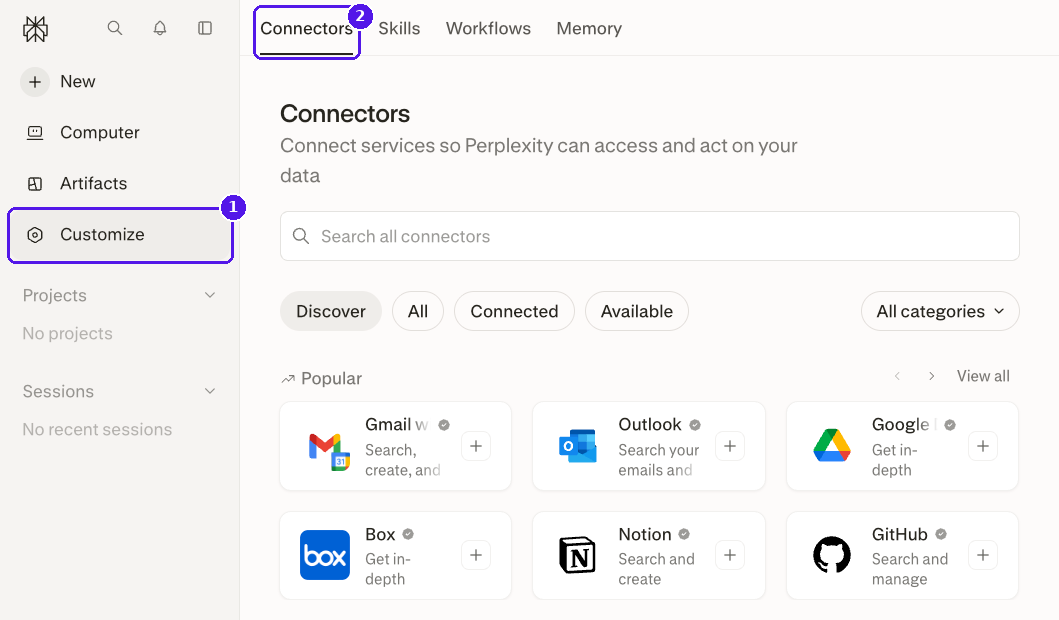
Task: Collapse the Sessions section chevron
Action: 210,391
